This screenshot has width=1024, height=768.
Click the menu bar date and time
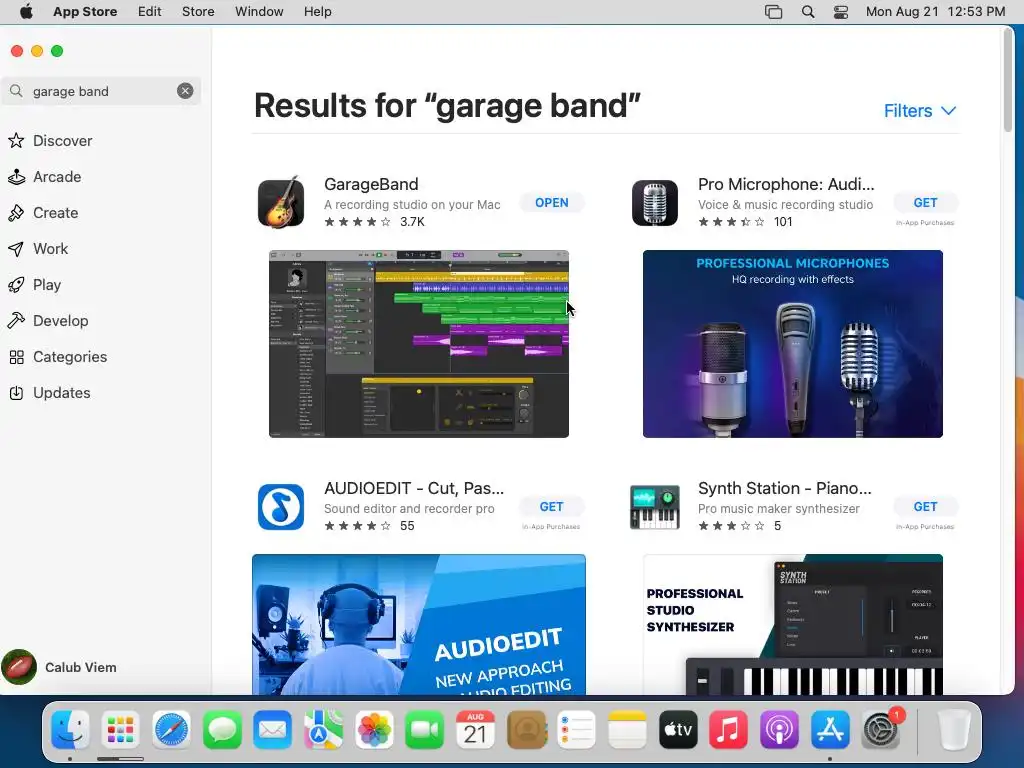[x=935, y=12]
